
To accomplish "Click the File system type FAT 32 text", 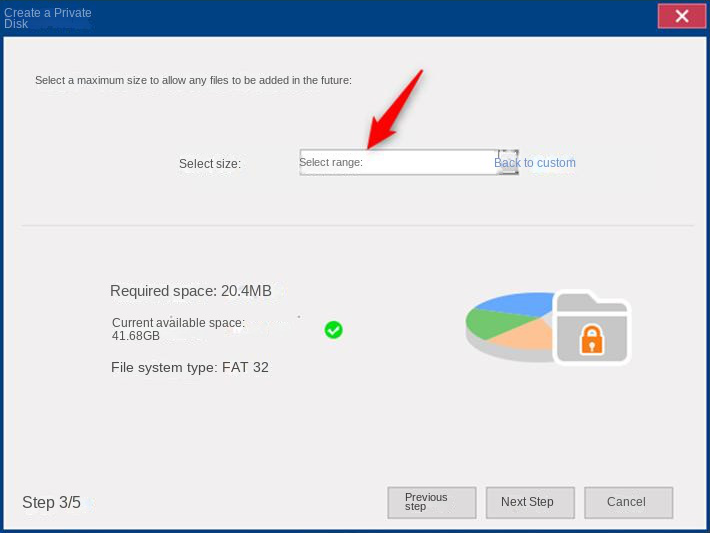I will click(x=189, y=367).
